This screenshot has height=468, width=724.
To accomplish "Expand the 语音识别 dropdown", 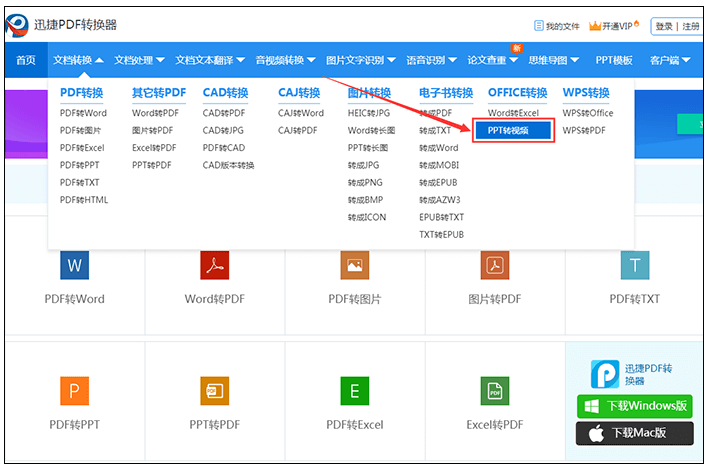I will coord(431,60).
